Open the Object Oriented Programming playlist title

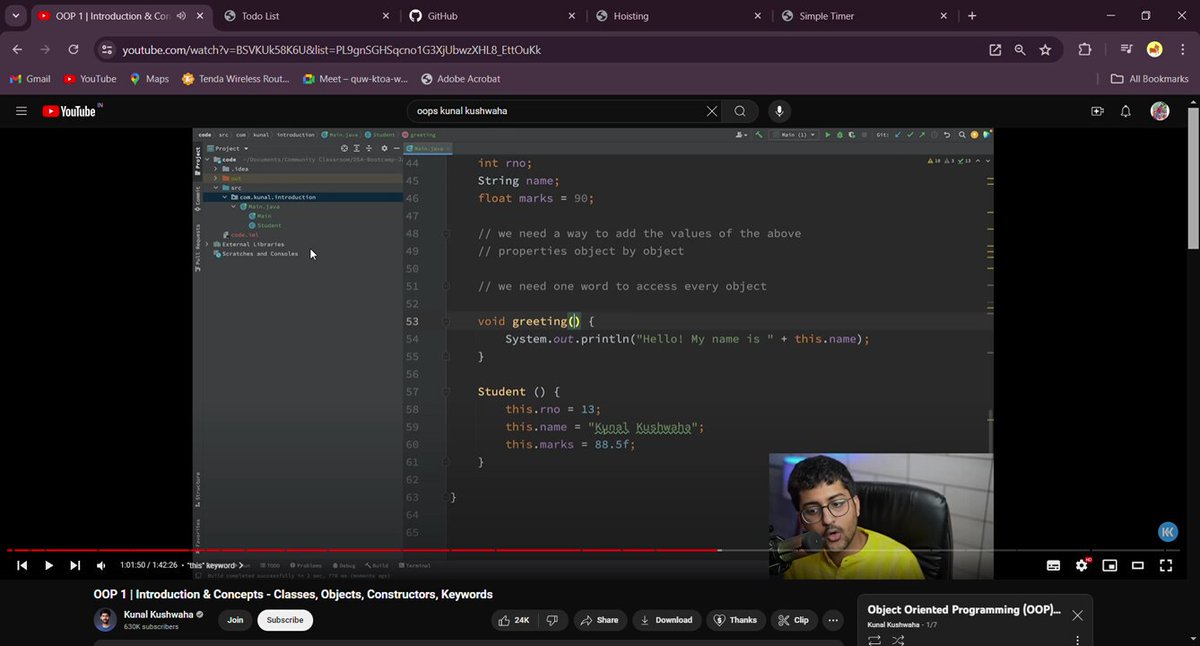click(964, 609)
